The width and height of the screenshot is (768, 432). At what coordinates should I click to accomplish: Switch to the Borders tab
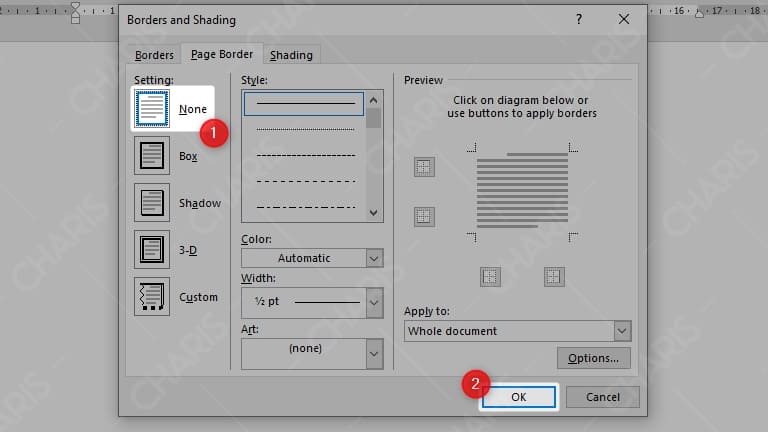coord(154,55)
